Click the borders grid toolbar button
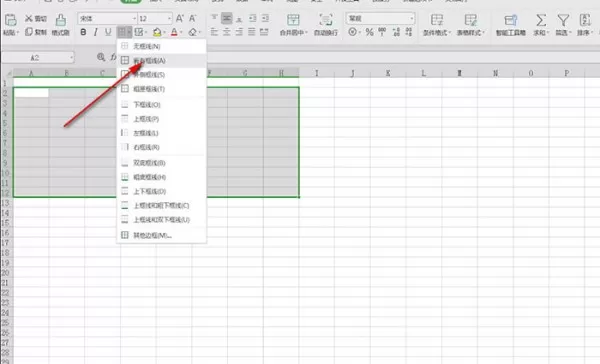The image size is (600, 364). pyautogui.click(x=122, y=32)
